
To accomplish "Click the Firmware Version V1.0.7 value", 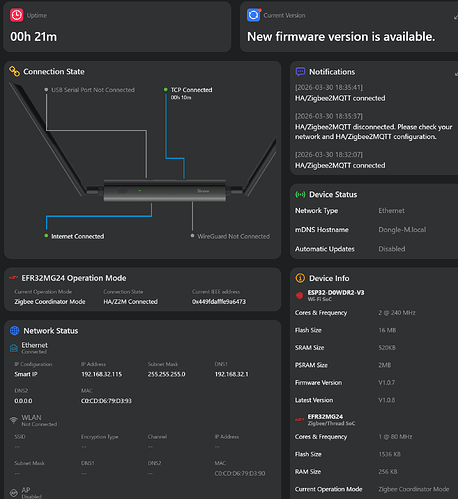I will pyautogui.click(x=386, y=382).
